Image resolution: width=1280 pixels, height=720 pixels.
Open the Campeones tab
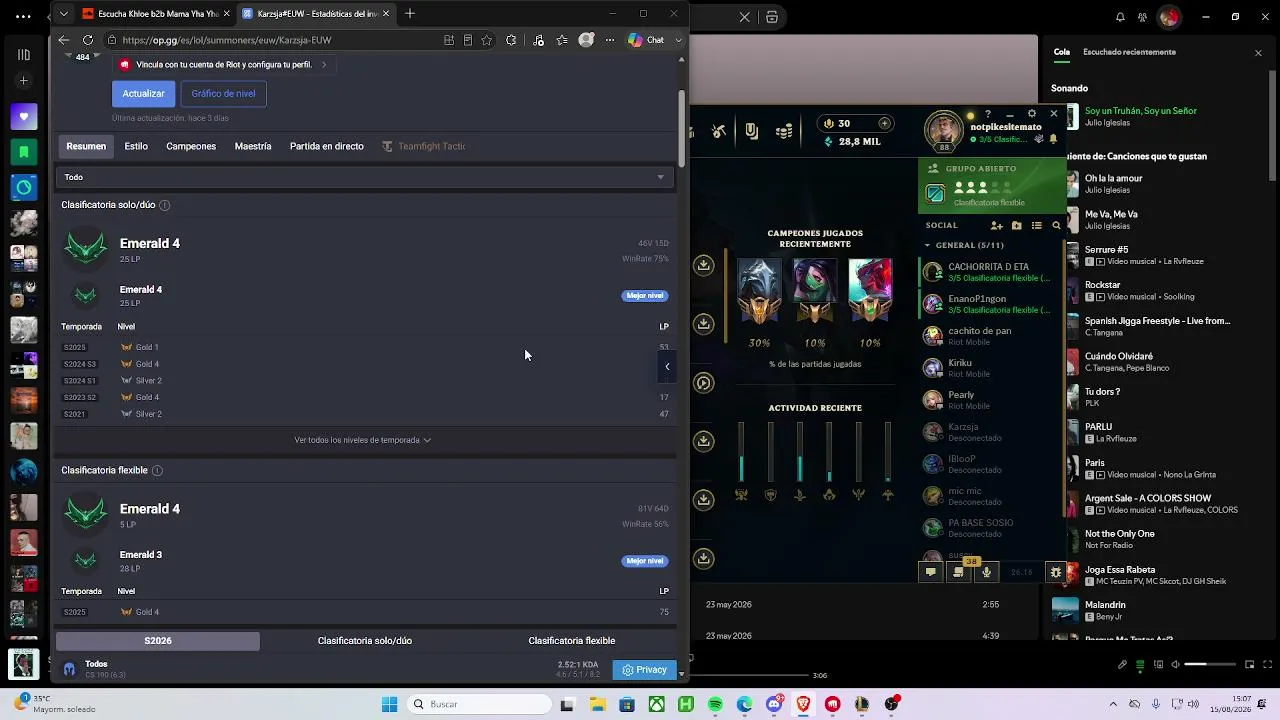point(191,146)
